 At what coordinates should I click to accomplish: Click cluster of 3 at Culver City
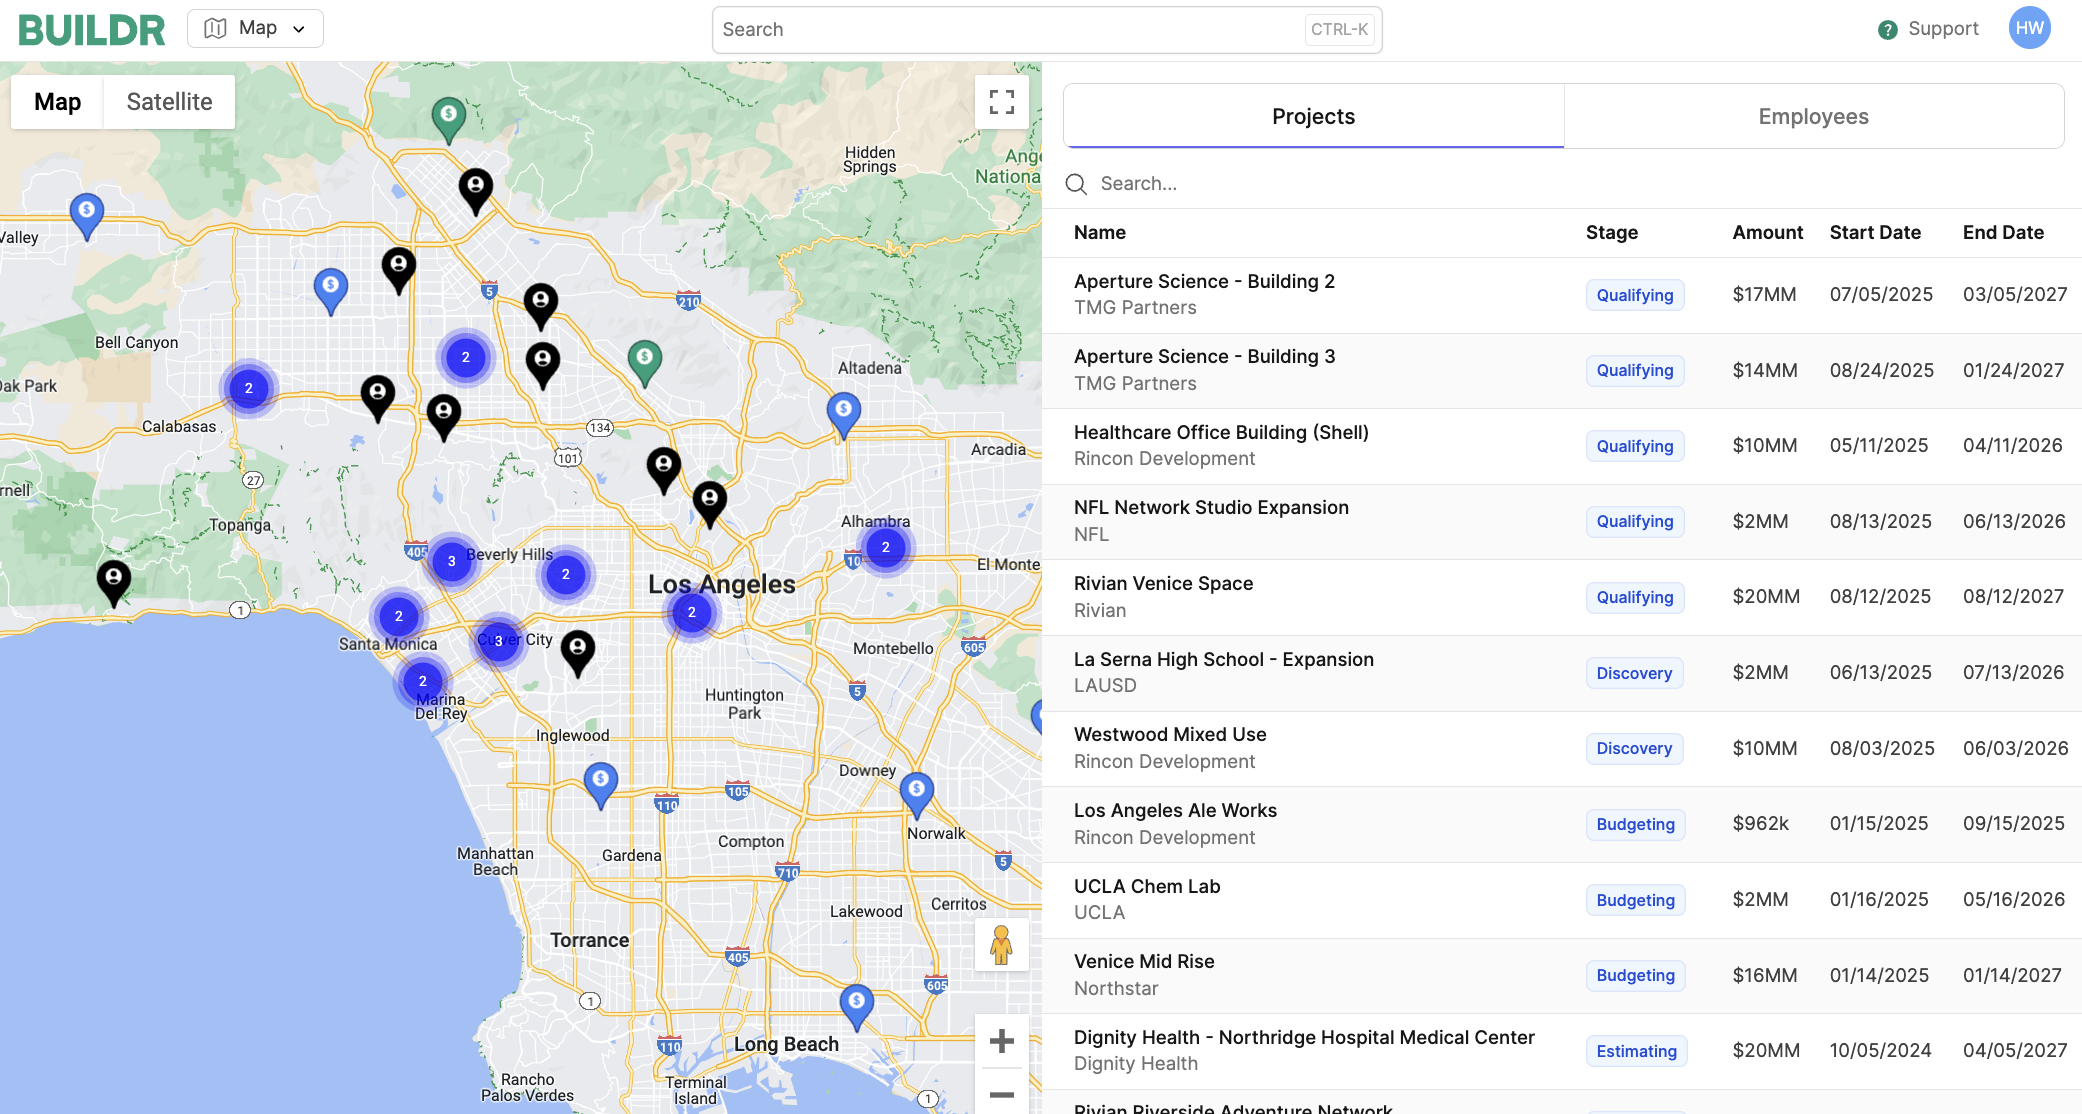[499, 641]
